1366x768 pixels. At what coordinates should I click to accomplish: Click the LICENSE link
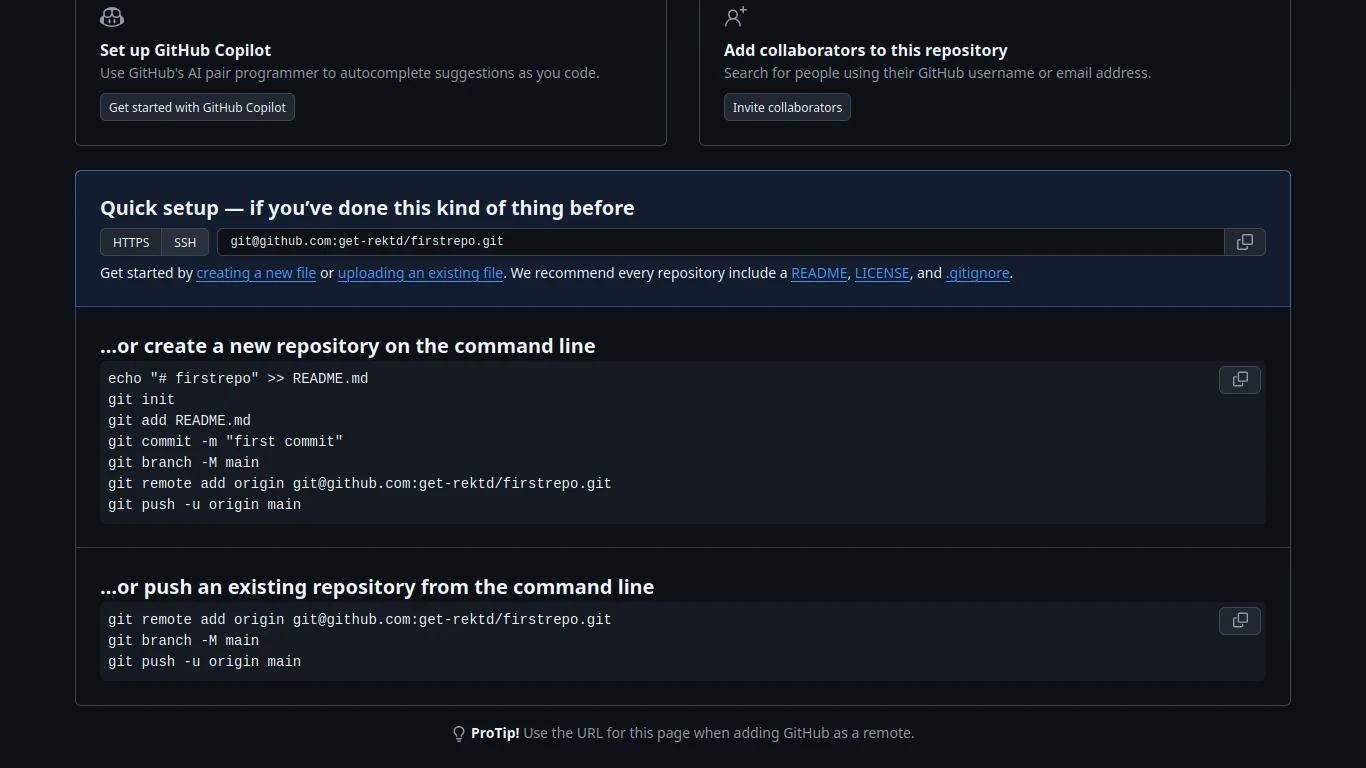tap(881, 272)
